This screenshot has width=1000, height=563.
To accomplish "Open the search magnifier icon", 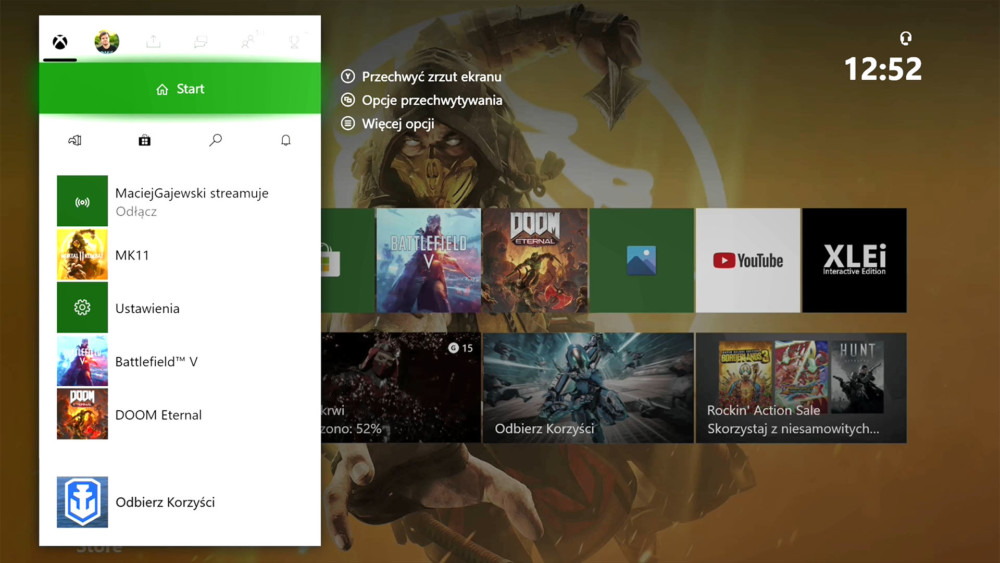I will pos(216,140).
